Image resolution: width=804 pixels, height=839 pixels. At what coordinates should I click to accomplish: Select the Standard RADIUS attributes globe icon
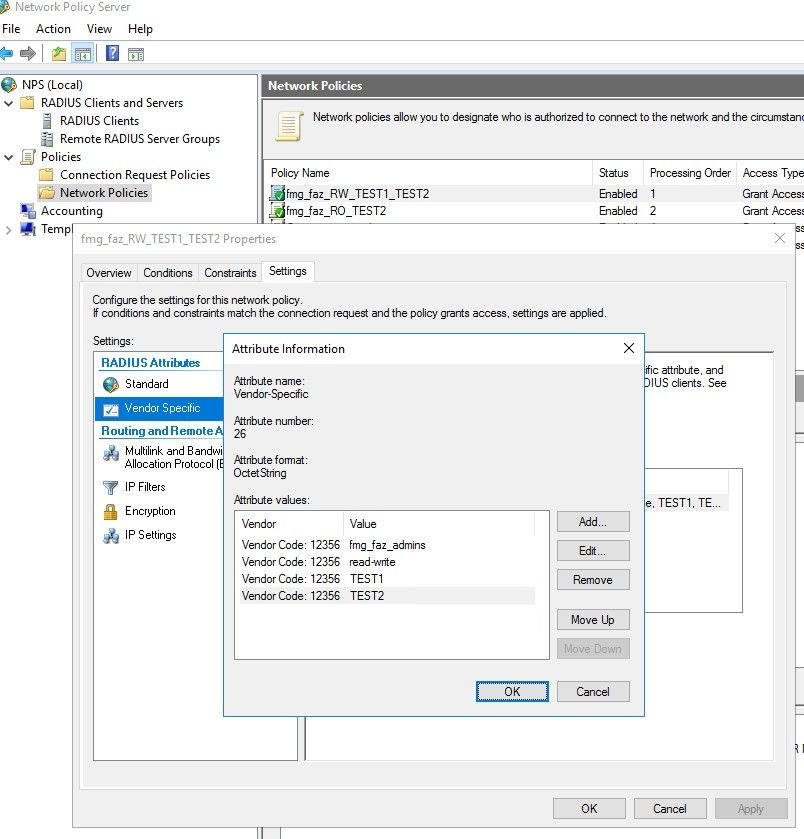point(110,384)
